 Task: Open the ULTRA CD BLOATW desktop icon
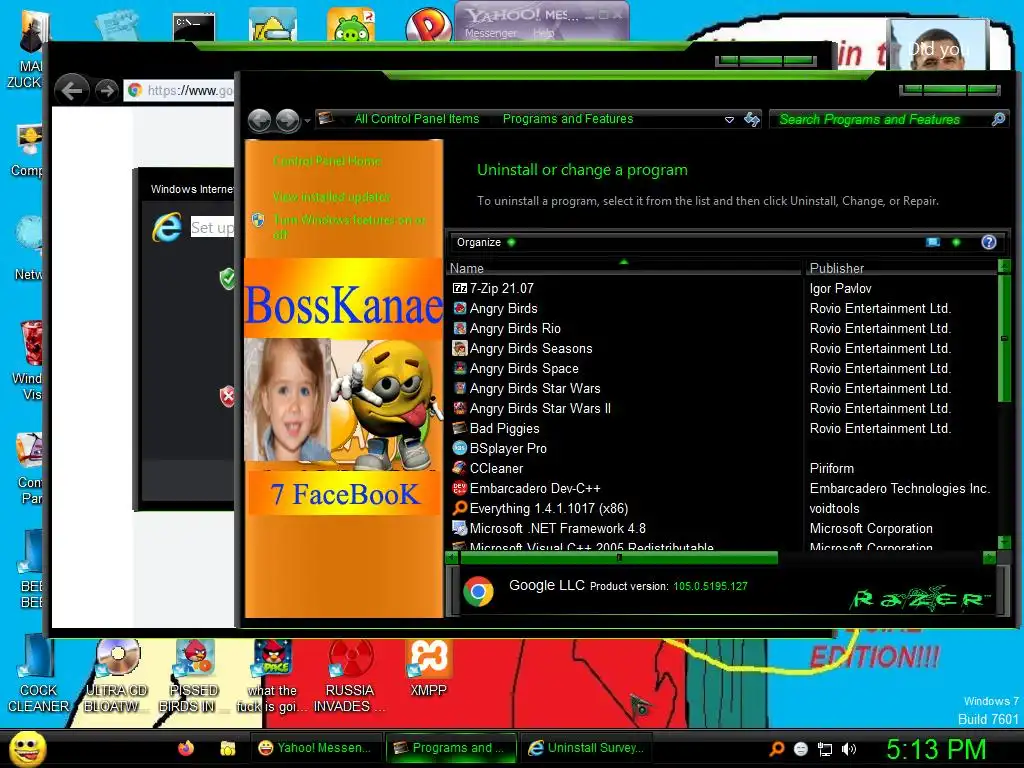[x=117, y=677]
